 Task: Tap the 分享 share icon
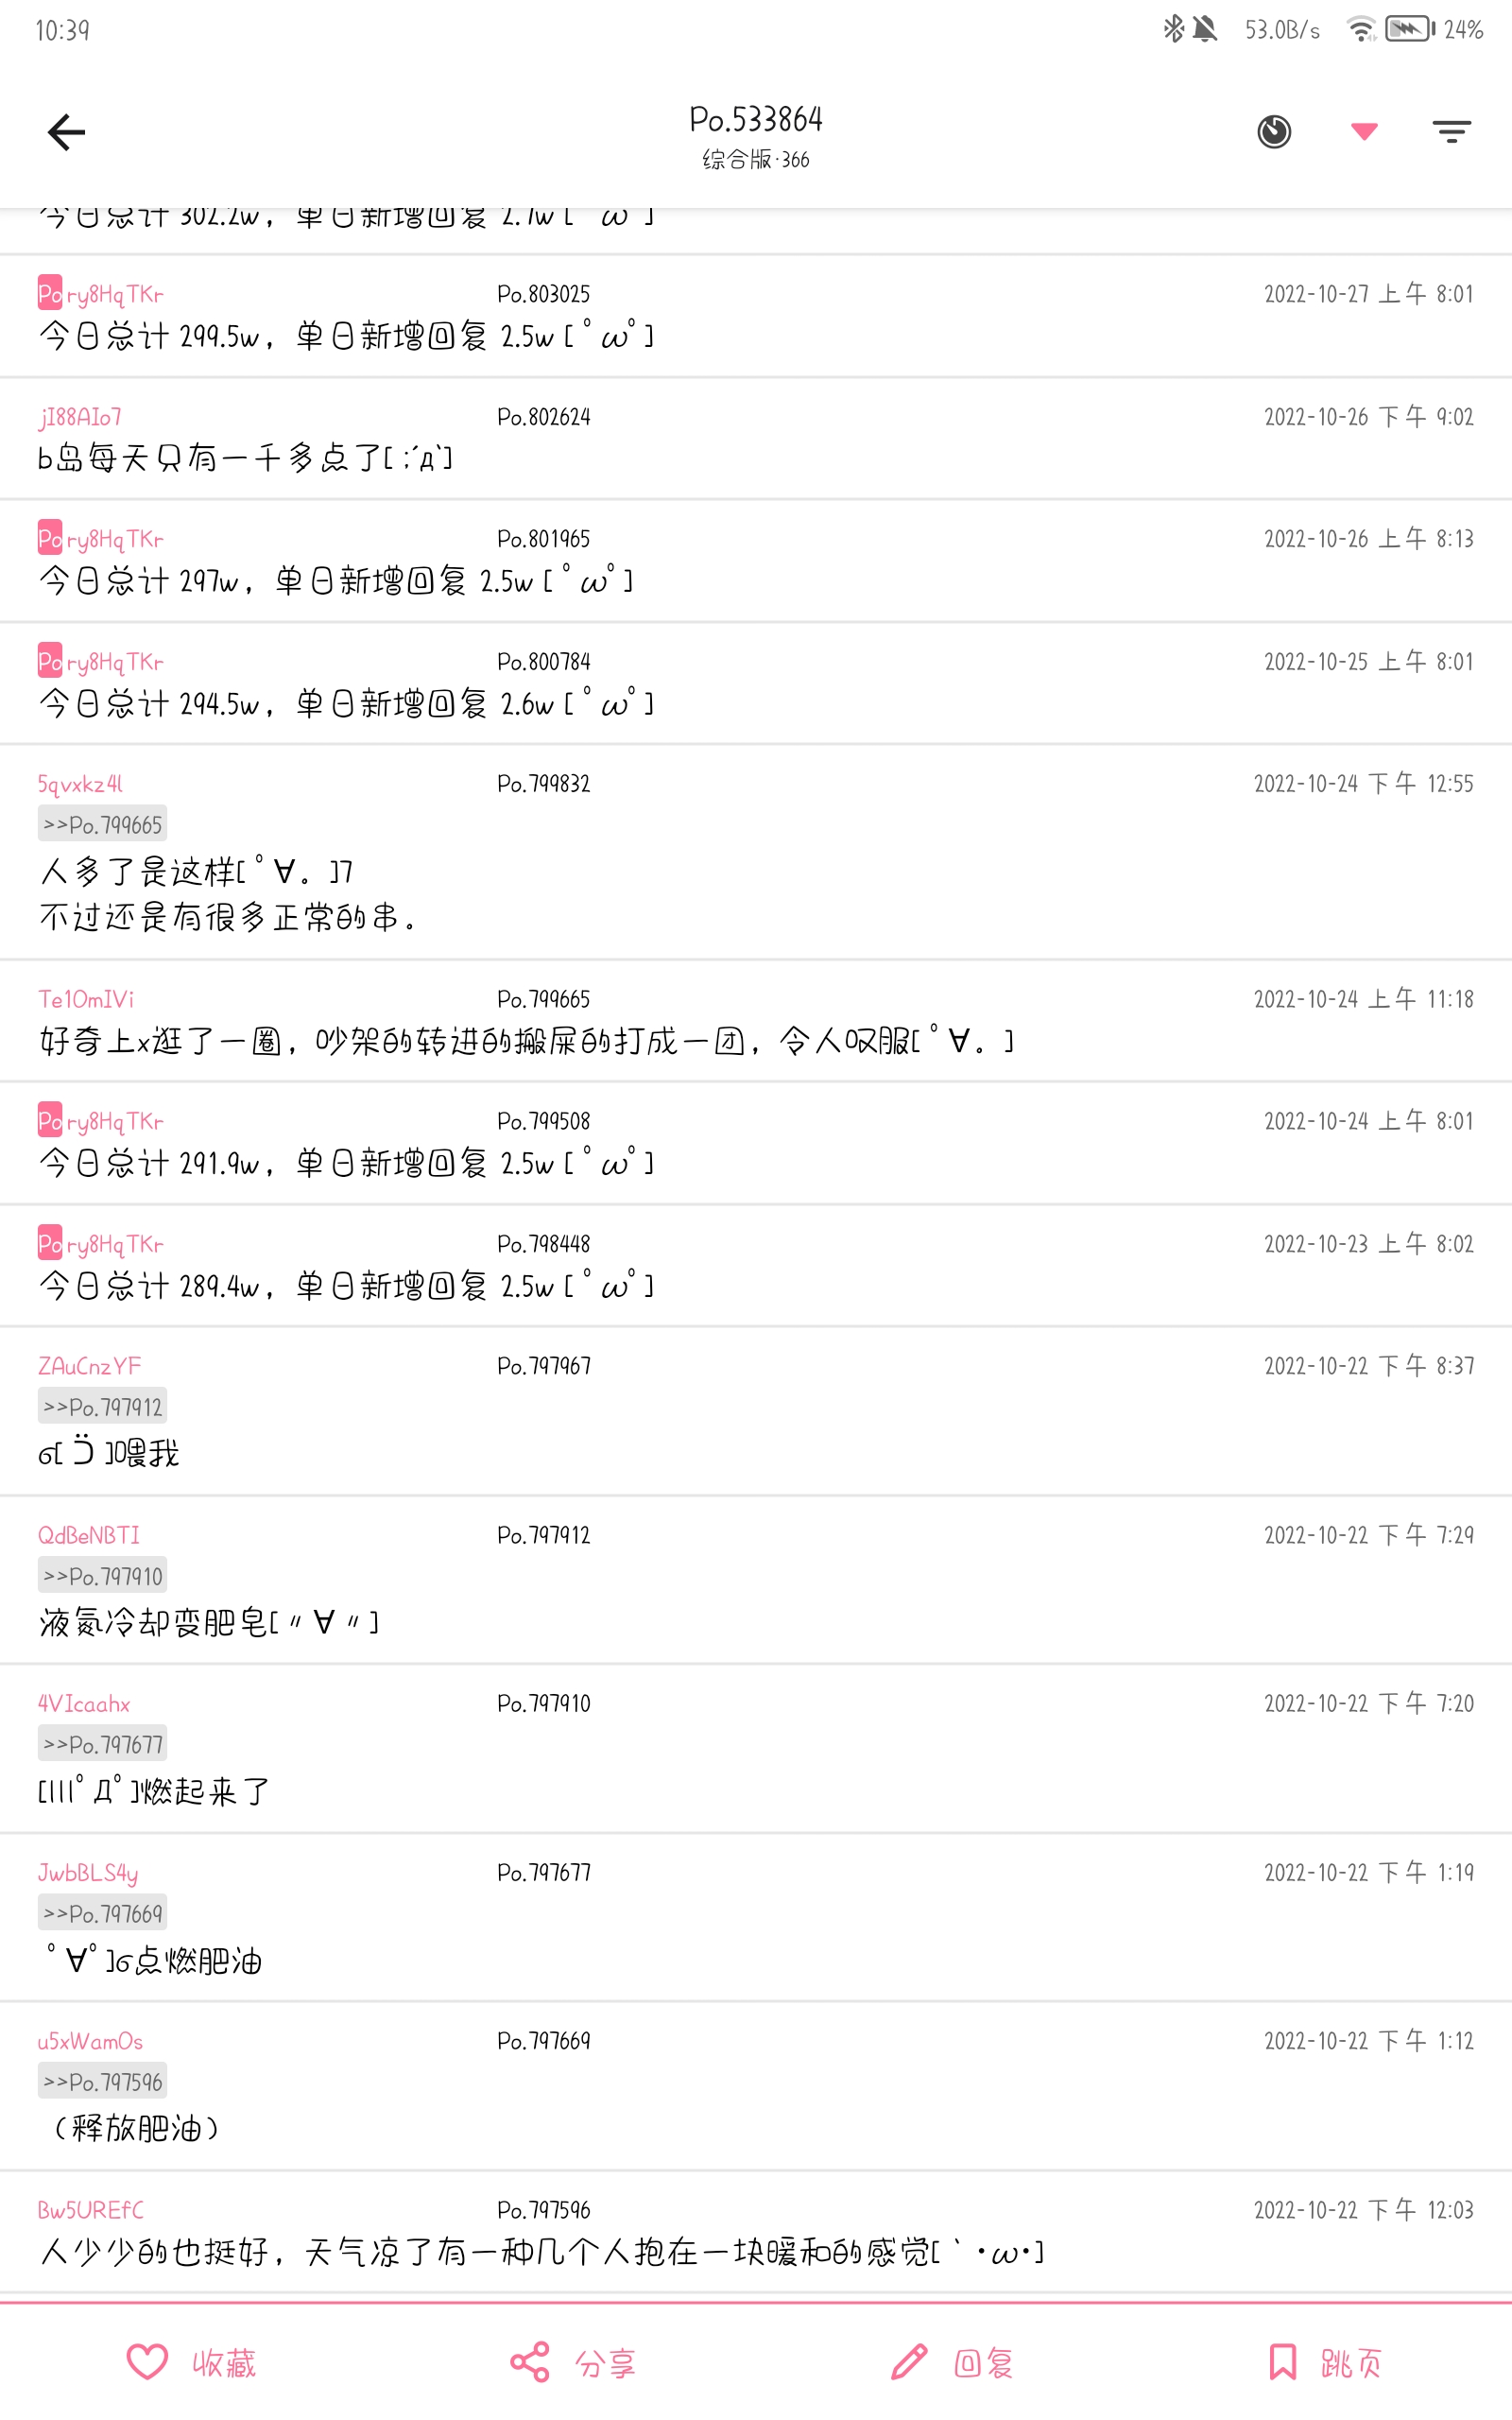(x=530, y=2362)
